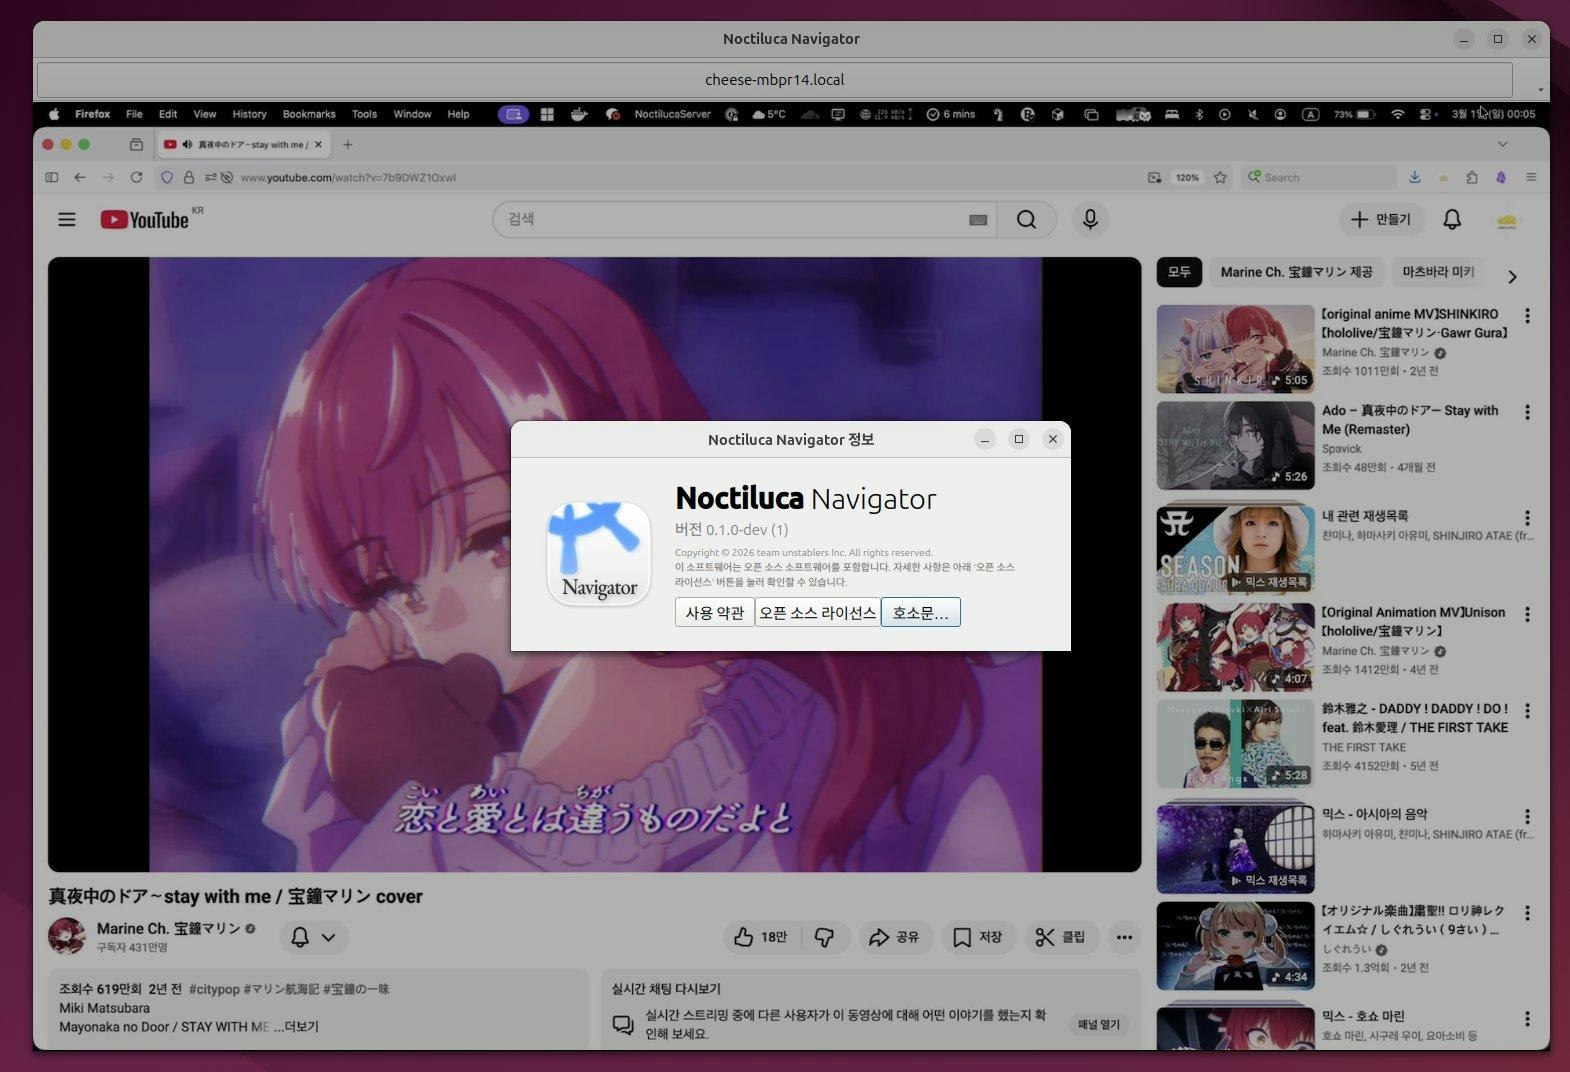Click the 만들기 create button

coord(1380,219)
